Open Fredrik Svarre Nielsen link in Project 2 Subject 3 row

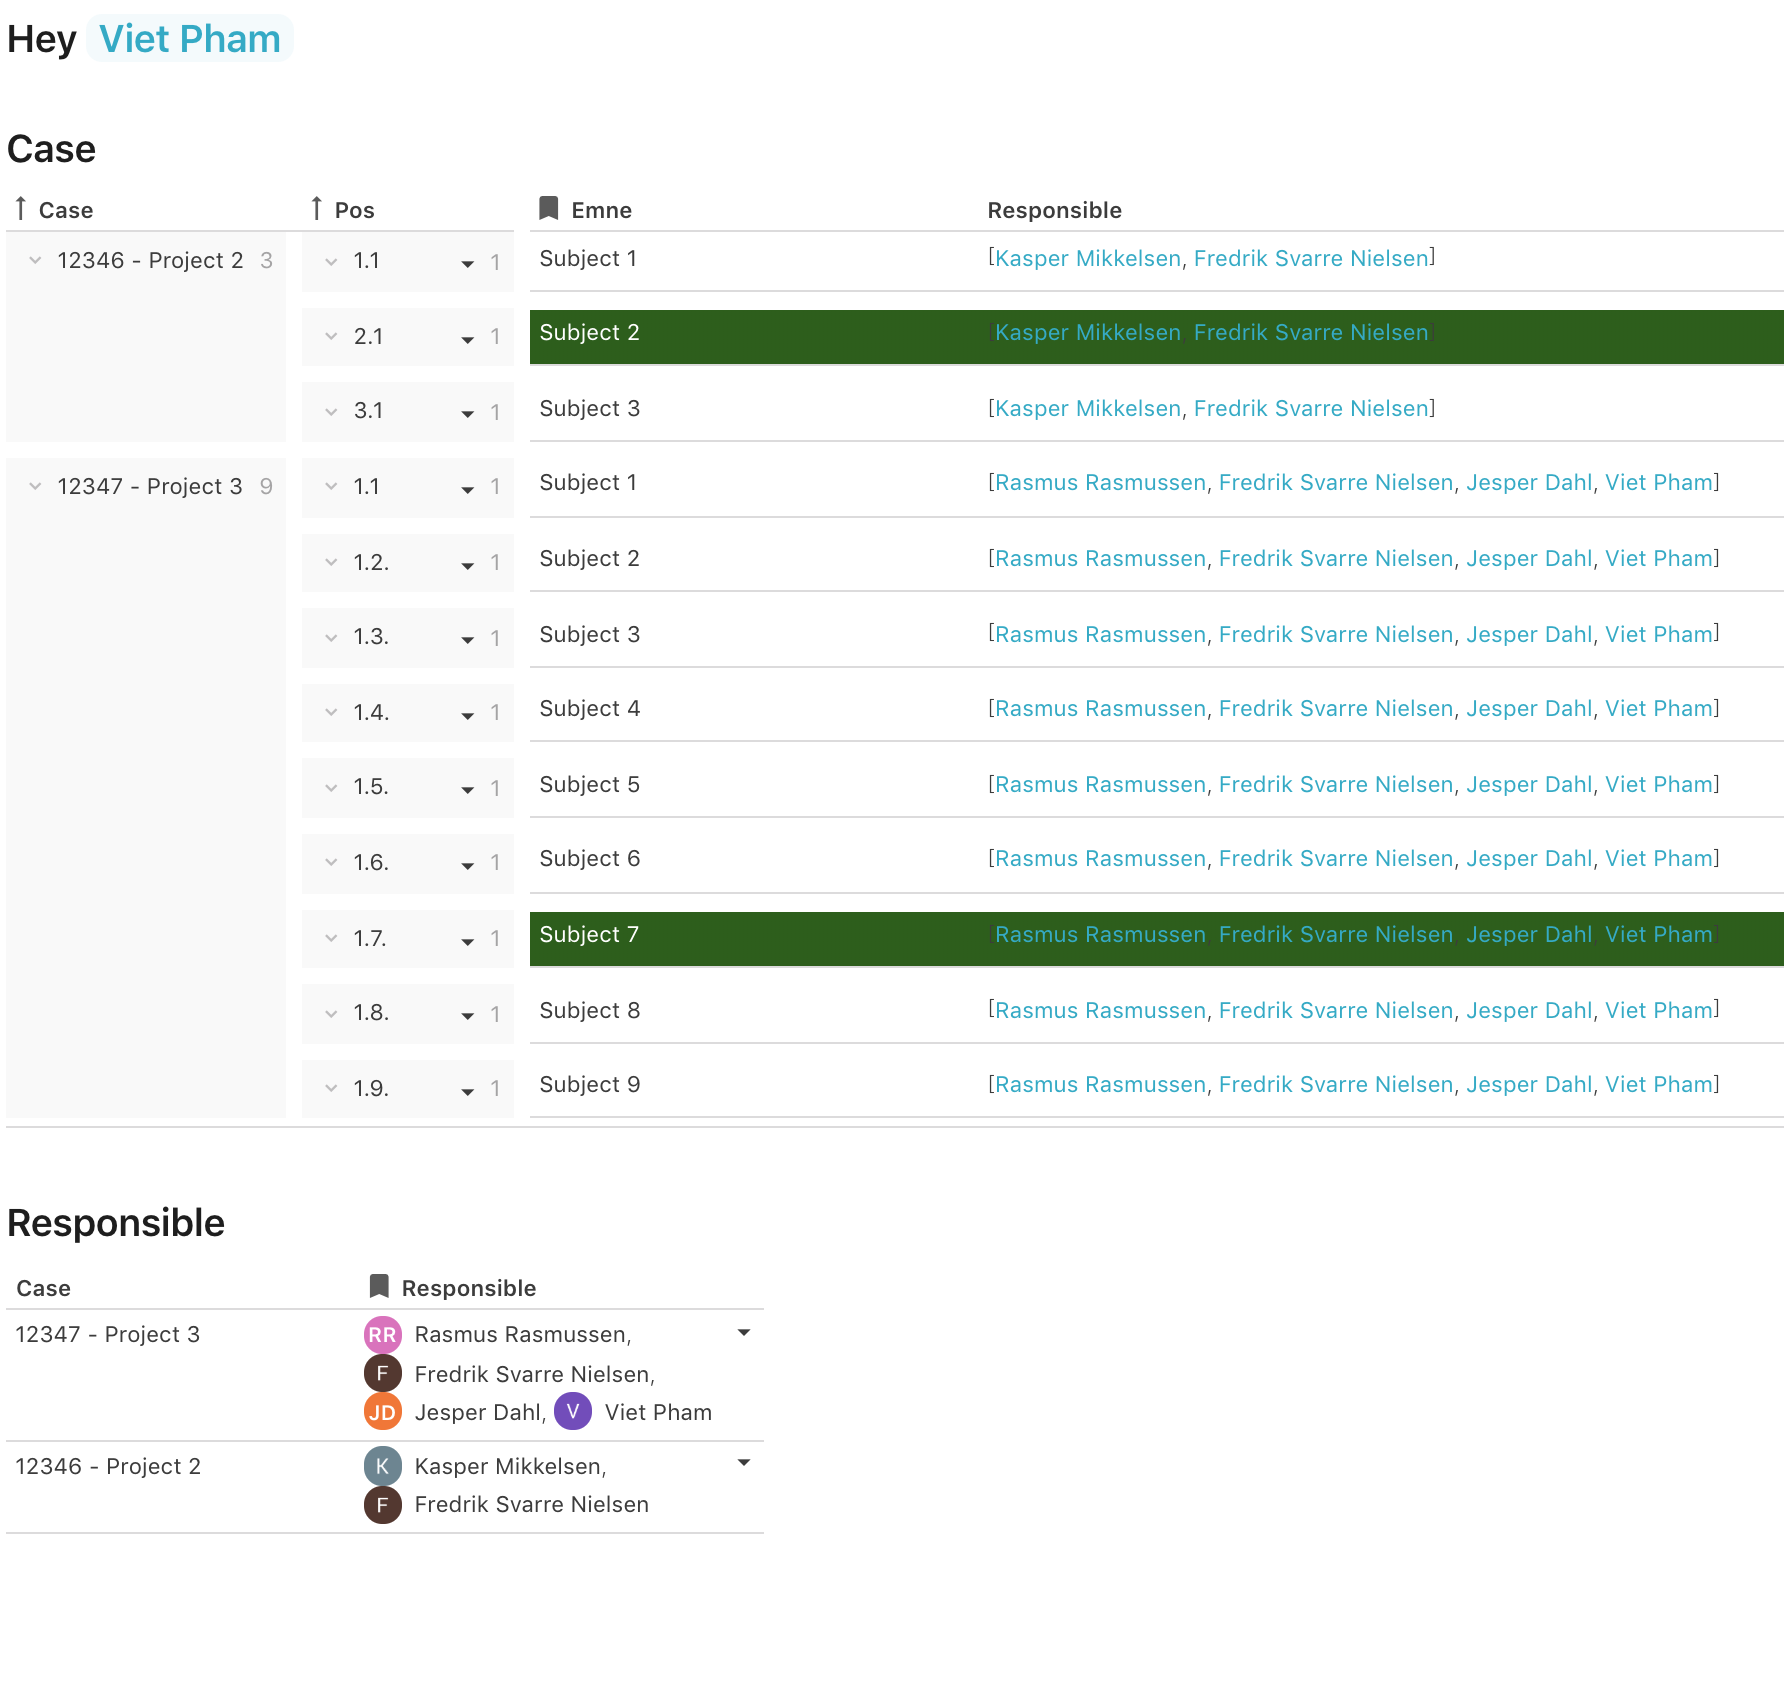(1311, 408)
